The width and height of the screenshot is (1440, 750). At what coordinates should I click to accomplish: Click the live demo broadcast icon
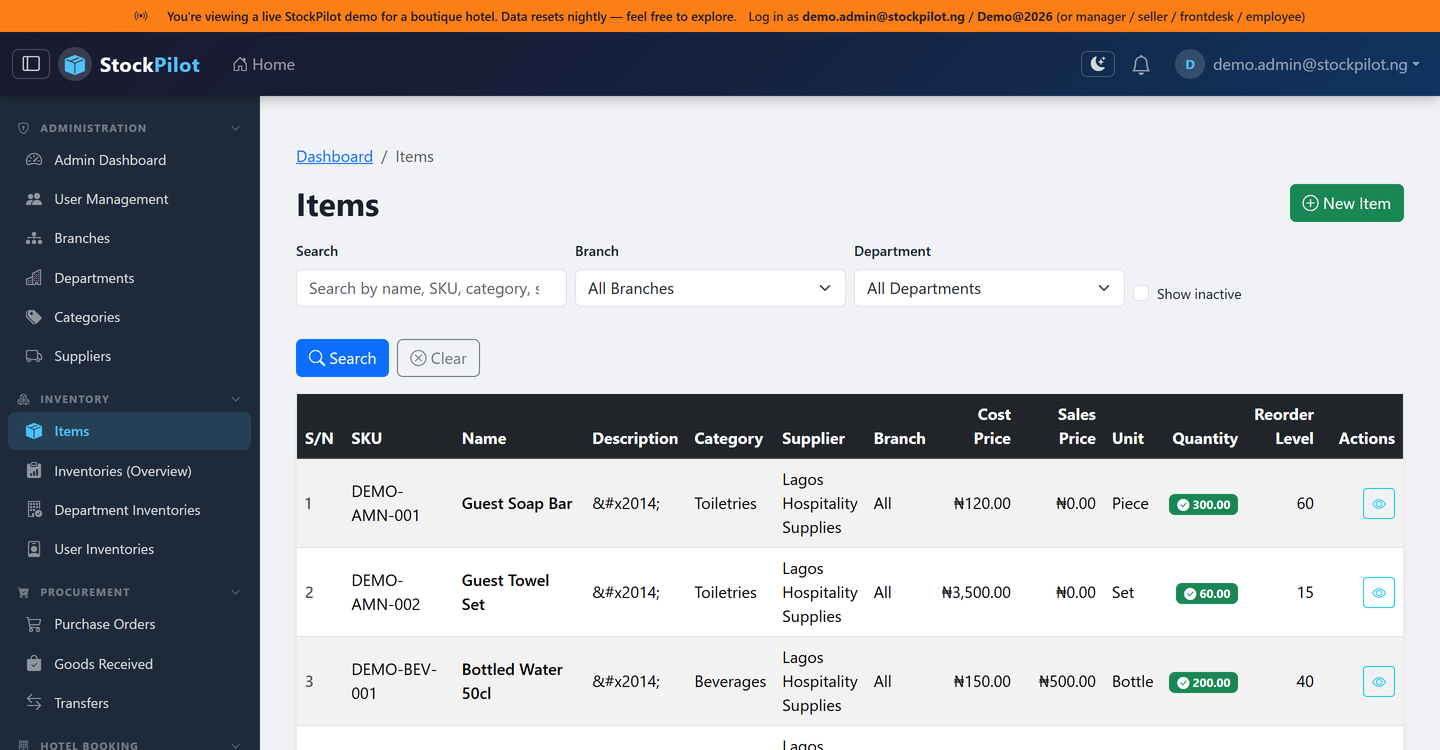[x=141, y=16]
